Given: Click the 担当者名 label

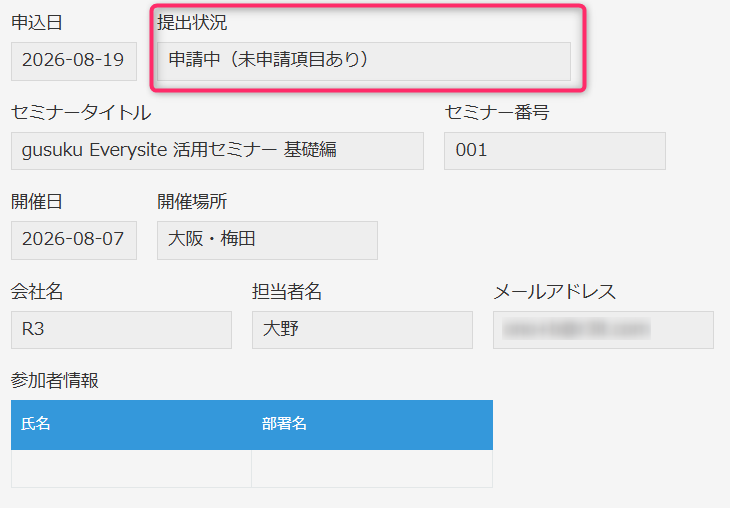Looking at the screenshot, I should (x=287, y=291).
